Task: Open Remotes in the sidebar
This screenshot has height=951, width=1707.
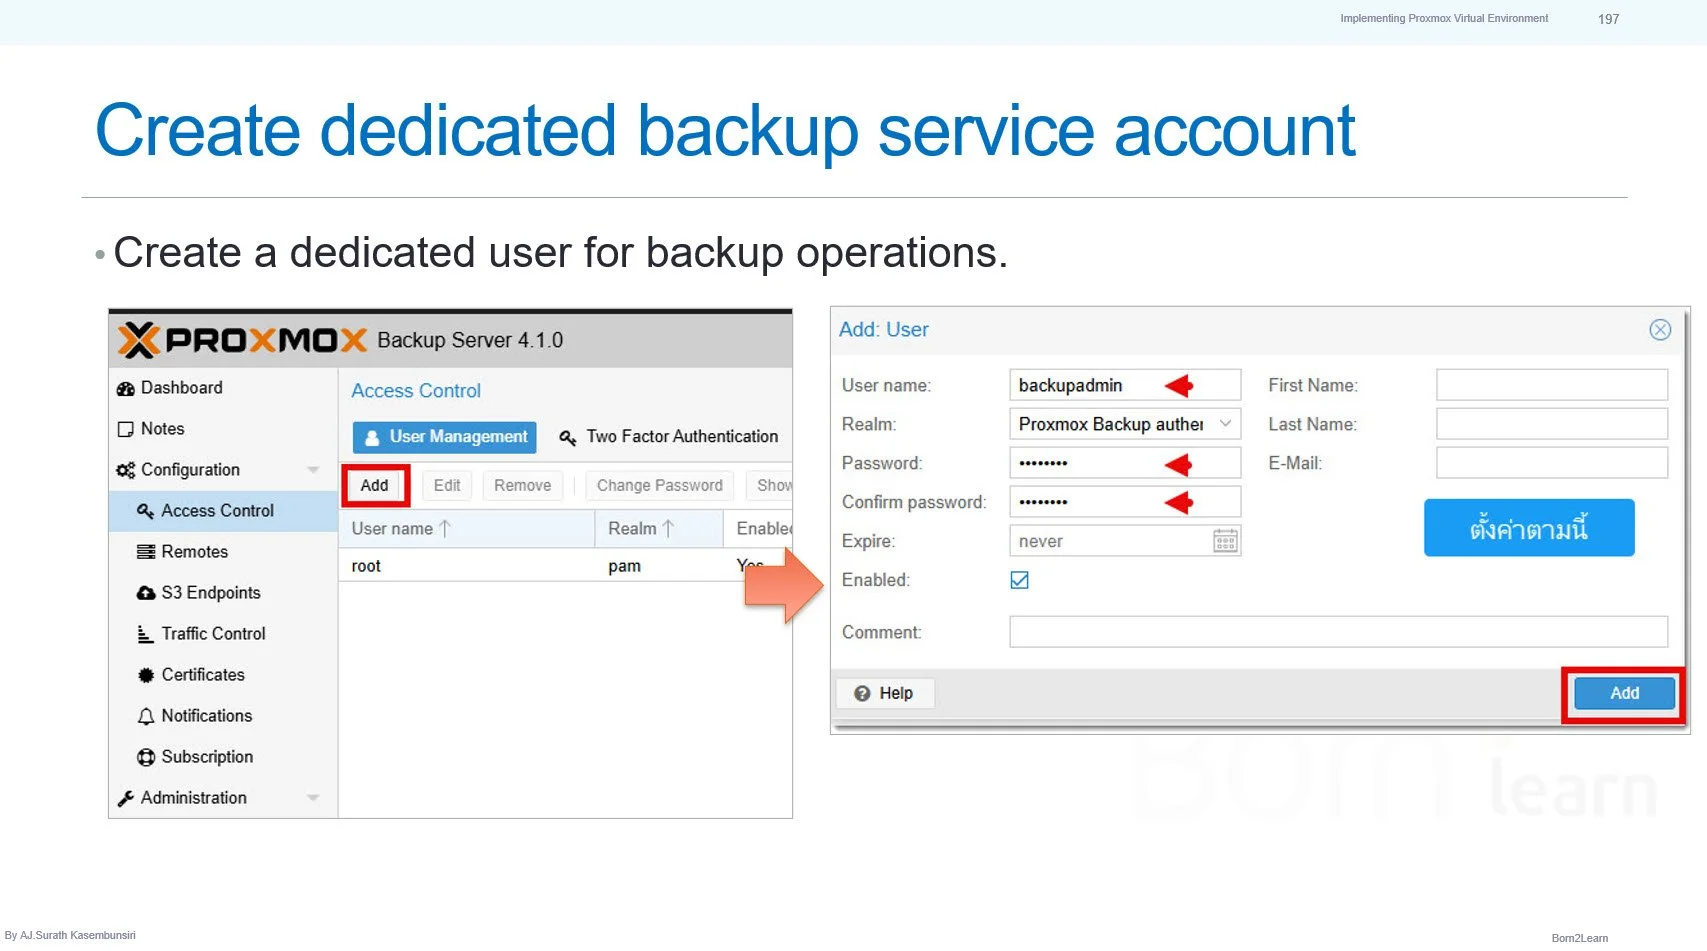Action: [182, 552]
